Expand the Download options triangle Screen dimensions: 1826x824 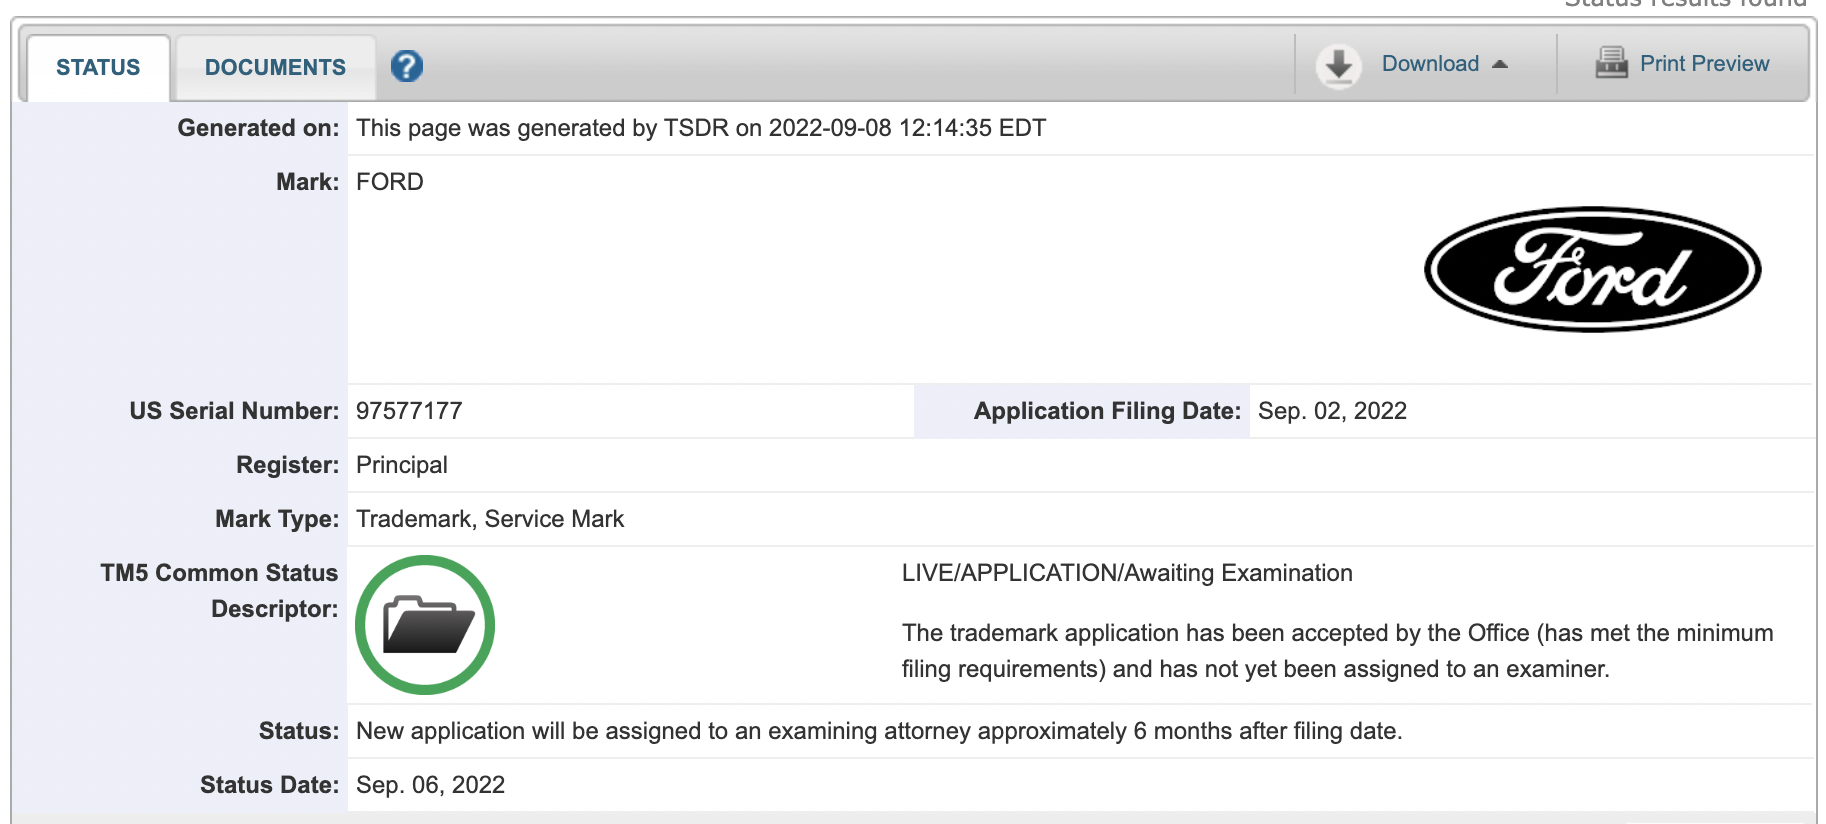click(x=1500, y=64)
